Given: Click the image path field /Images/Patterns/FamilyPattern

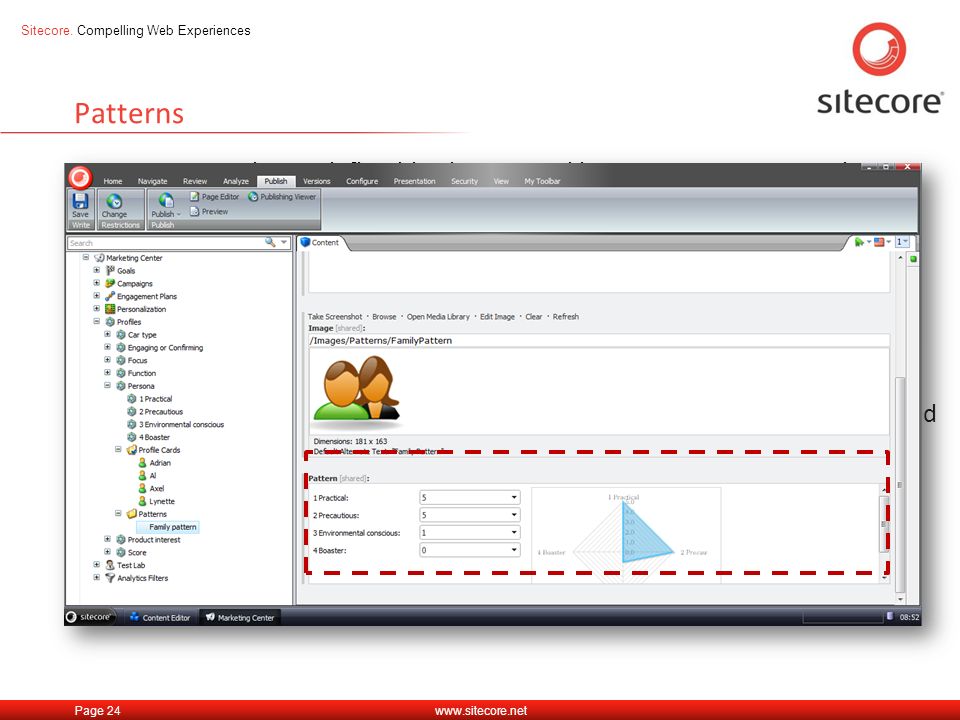Looking at the screenshot, I should point(598,340).
